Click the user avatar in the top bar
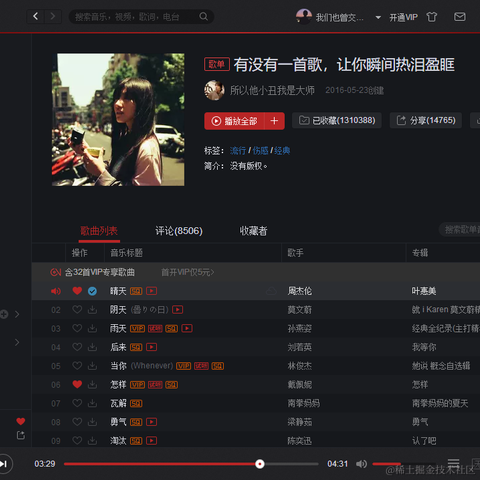Image resolution: width=480 pixels, height=480 pixels. [x=304, y=17]
